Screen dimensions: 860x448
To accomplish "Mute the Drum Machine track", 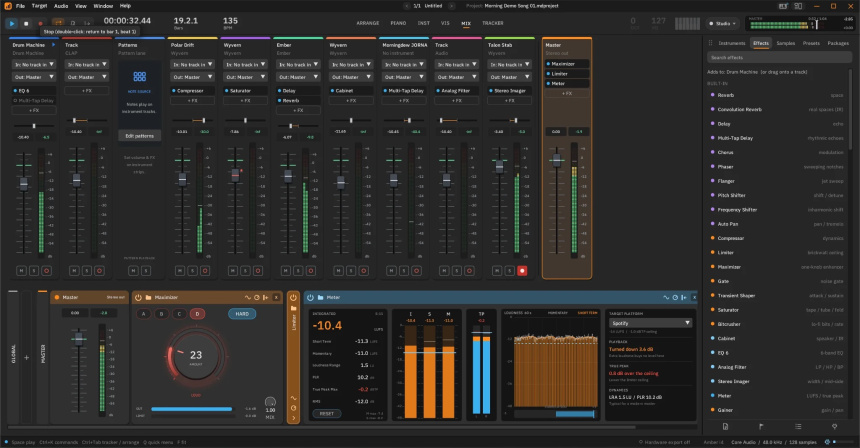I will tap(21, 271).
